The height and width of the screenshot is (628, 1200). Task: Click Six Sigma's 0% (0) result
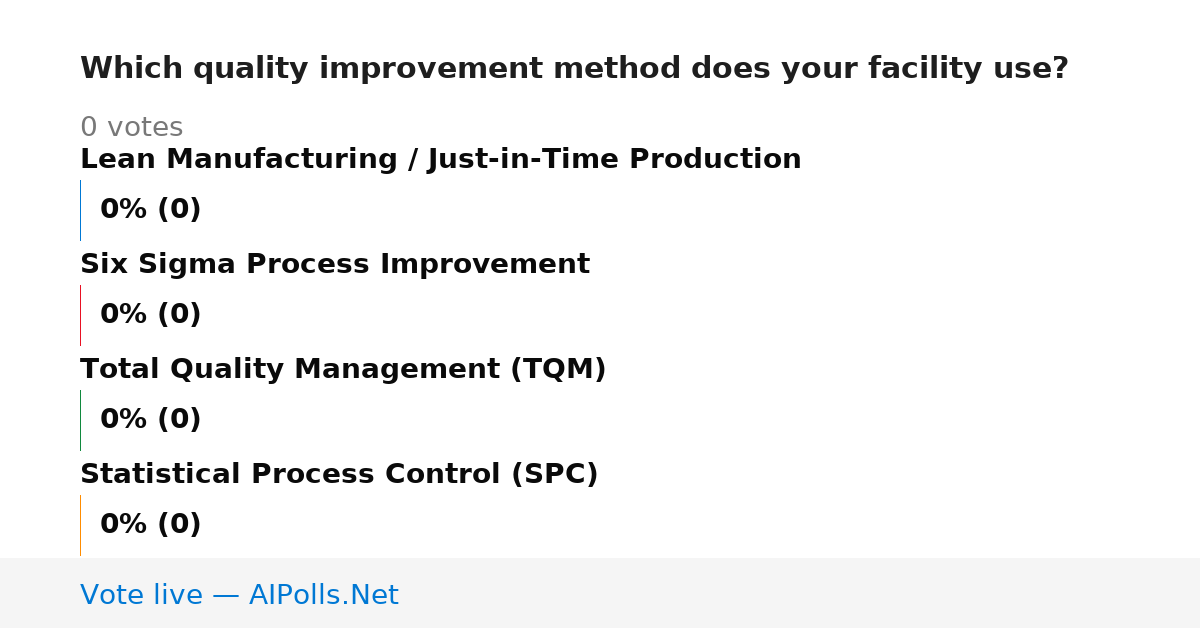150,315
